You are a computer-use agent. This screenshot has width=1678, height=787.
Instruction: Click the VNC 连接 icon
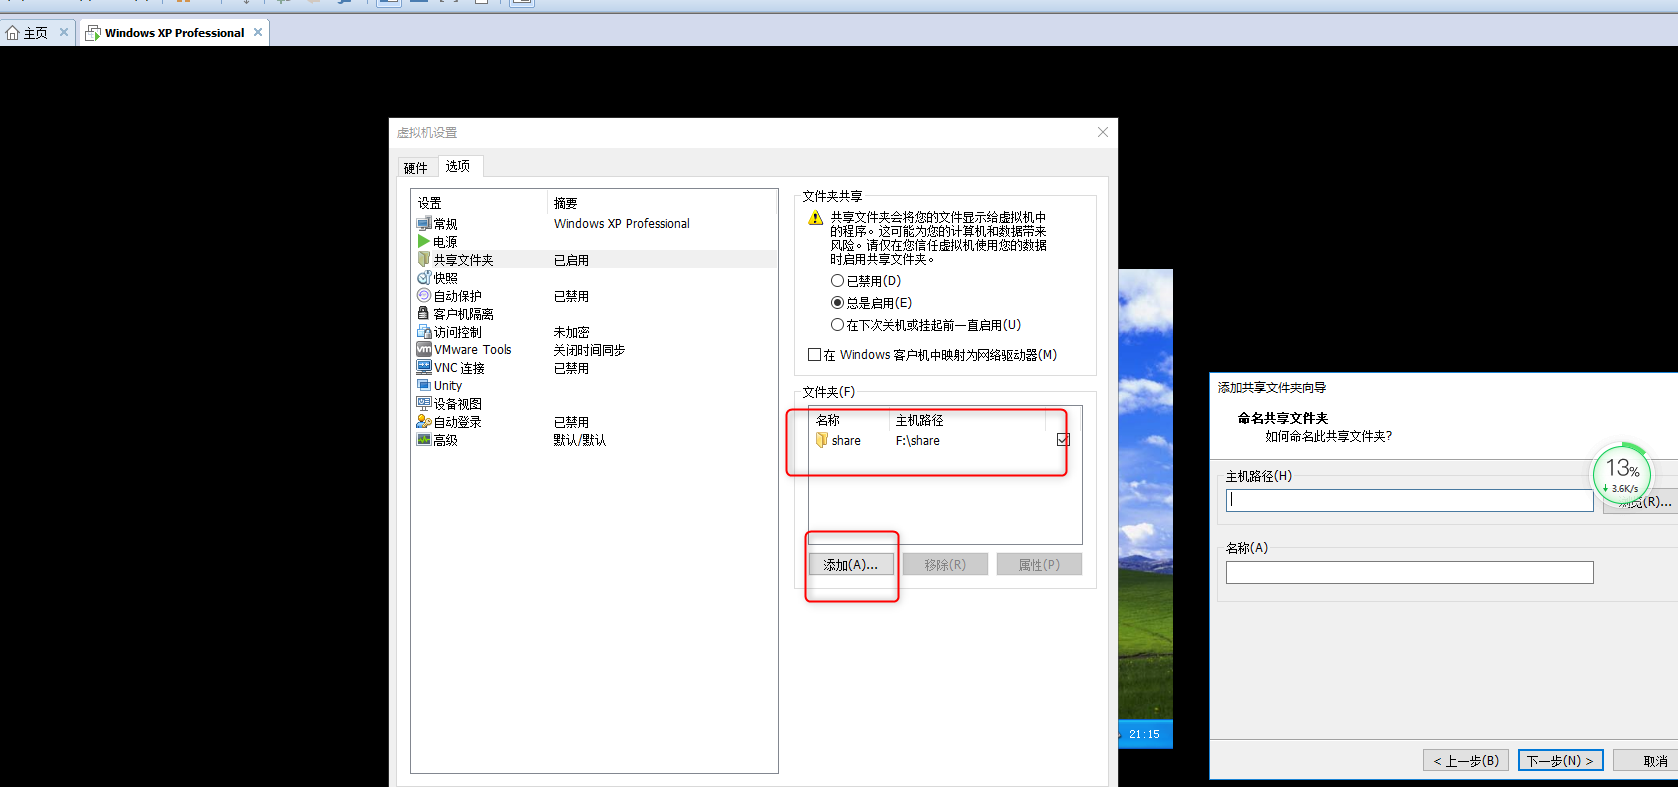[x=424, y=368]
